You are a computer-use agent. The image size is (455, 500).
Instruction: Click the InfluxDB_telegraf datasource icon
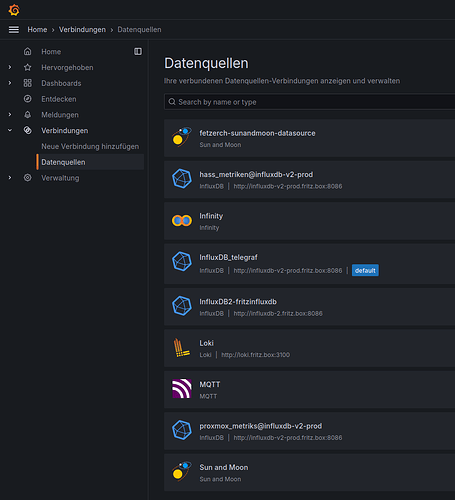coord(182,261)
